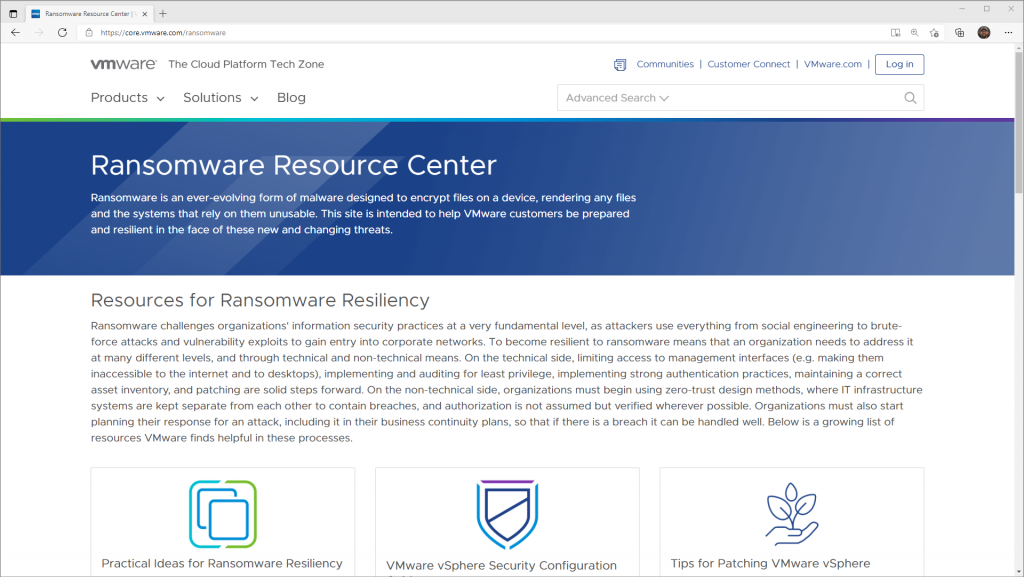Screen dimensions: 1024x577
Task: Open the Collections panel
Action: coord(959,33)
